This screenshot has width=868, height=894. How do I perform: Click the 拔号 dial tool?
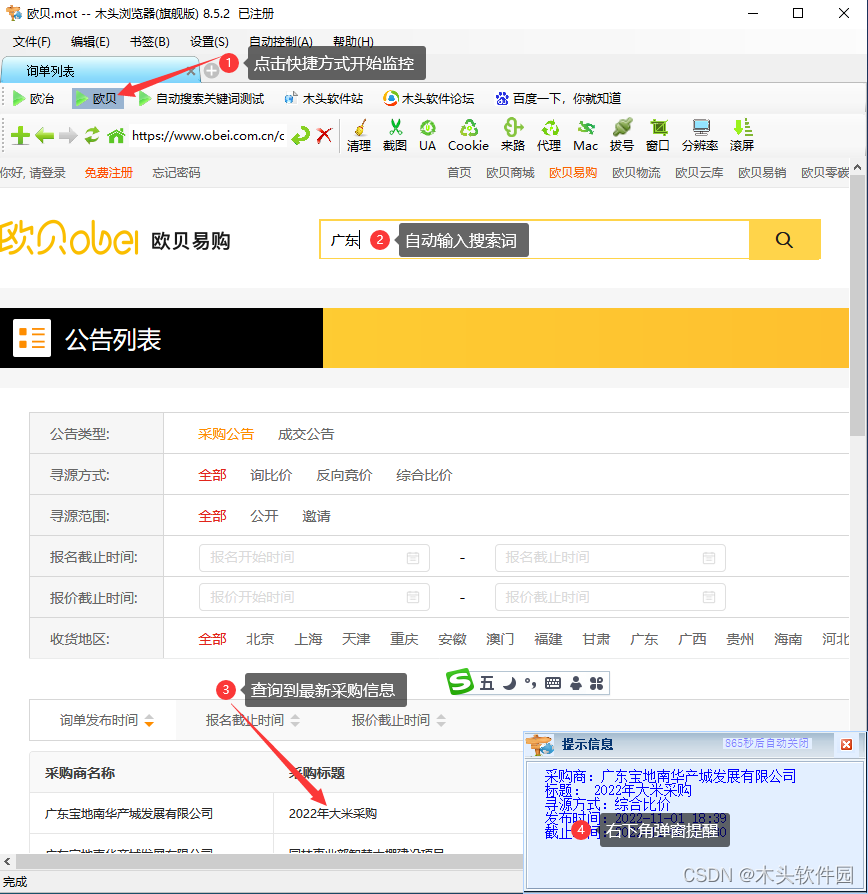click(622, 136)
